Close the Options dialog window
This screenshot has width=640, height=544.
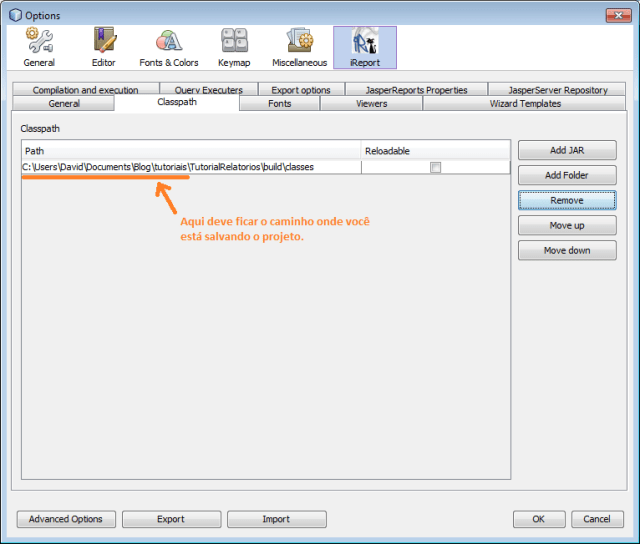(x=616, y=15)
